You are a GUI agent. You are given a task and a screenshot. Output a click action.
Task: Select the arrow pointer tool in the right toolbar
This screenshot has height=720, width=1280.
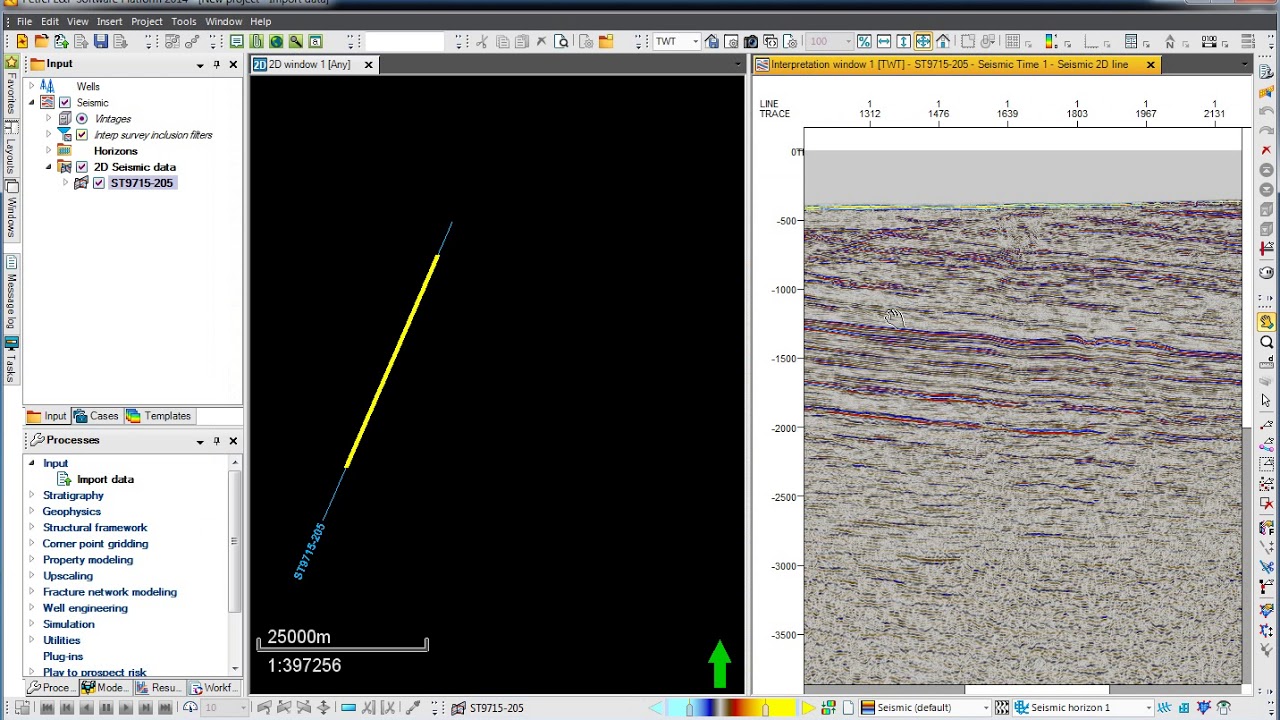pyautogui.click(x=1267, y=400)
